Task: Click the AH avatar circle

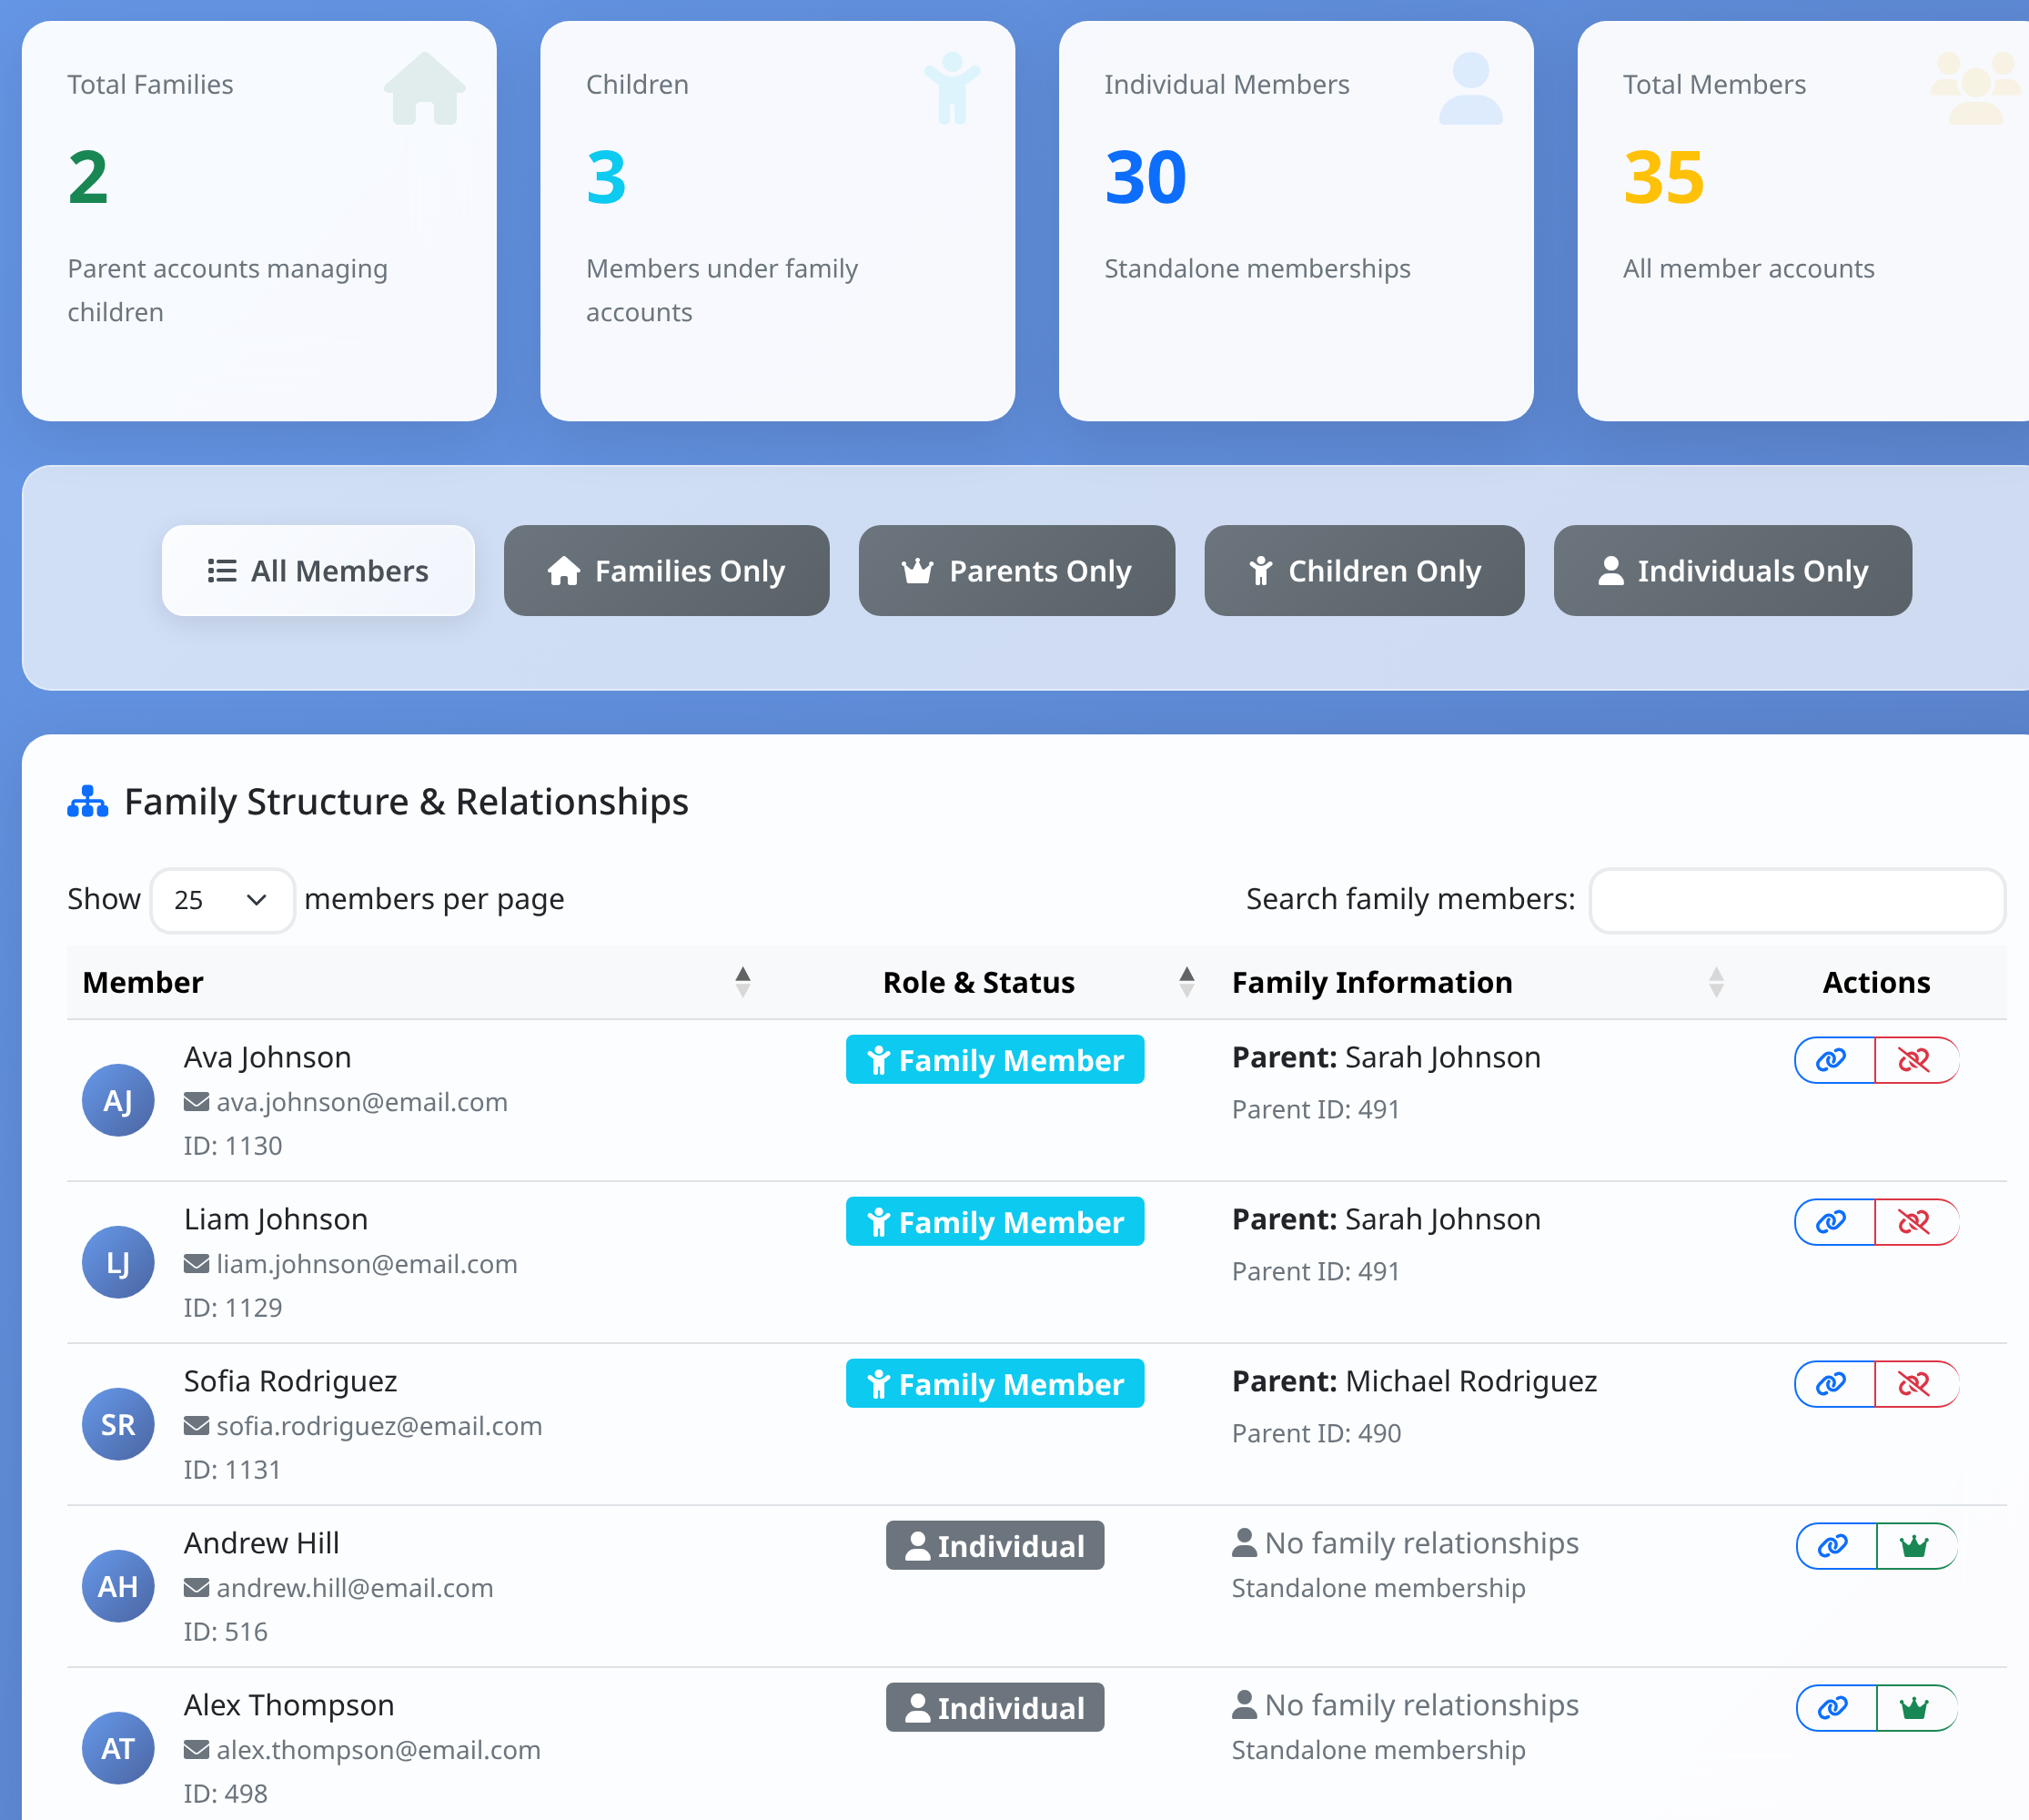Action: (118, 1587)
